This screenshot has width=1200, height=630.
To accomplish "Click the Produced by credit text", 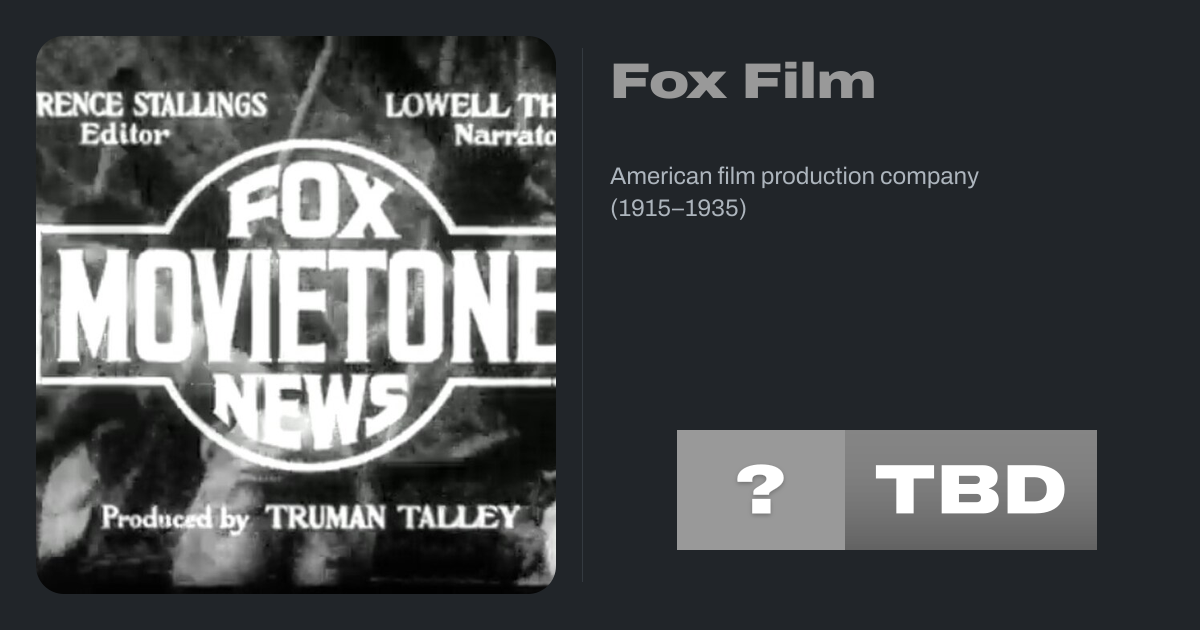I will pos(175,518).
